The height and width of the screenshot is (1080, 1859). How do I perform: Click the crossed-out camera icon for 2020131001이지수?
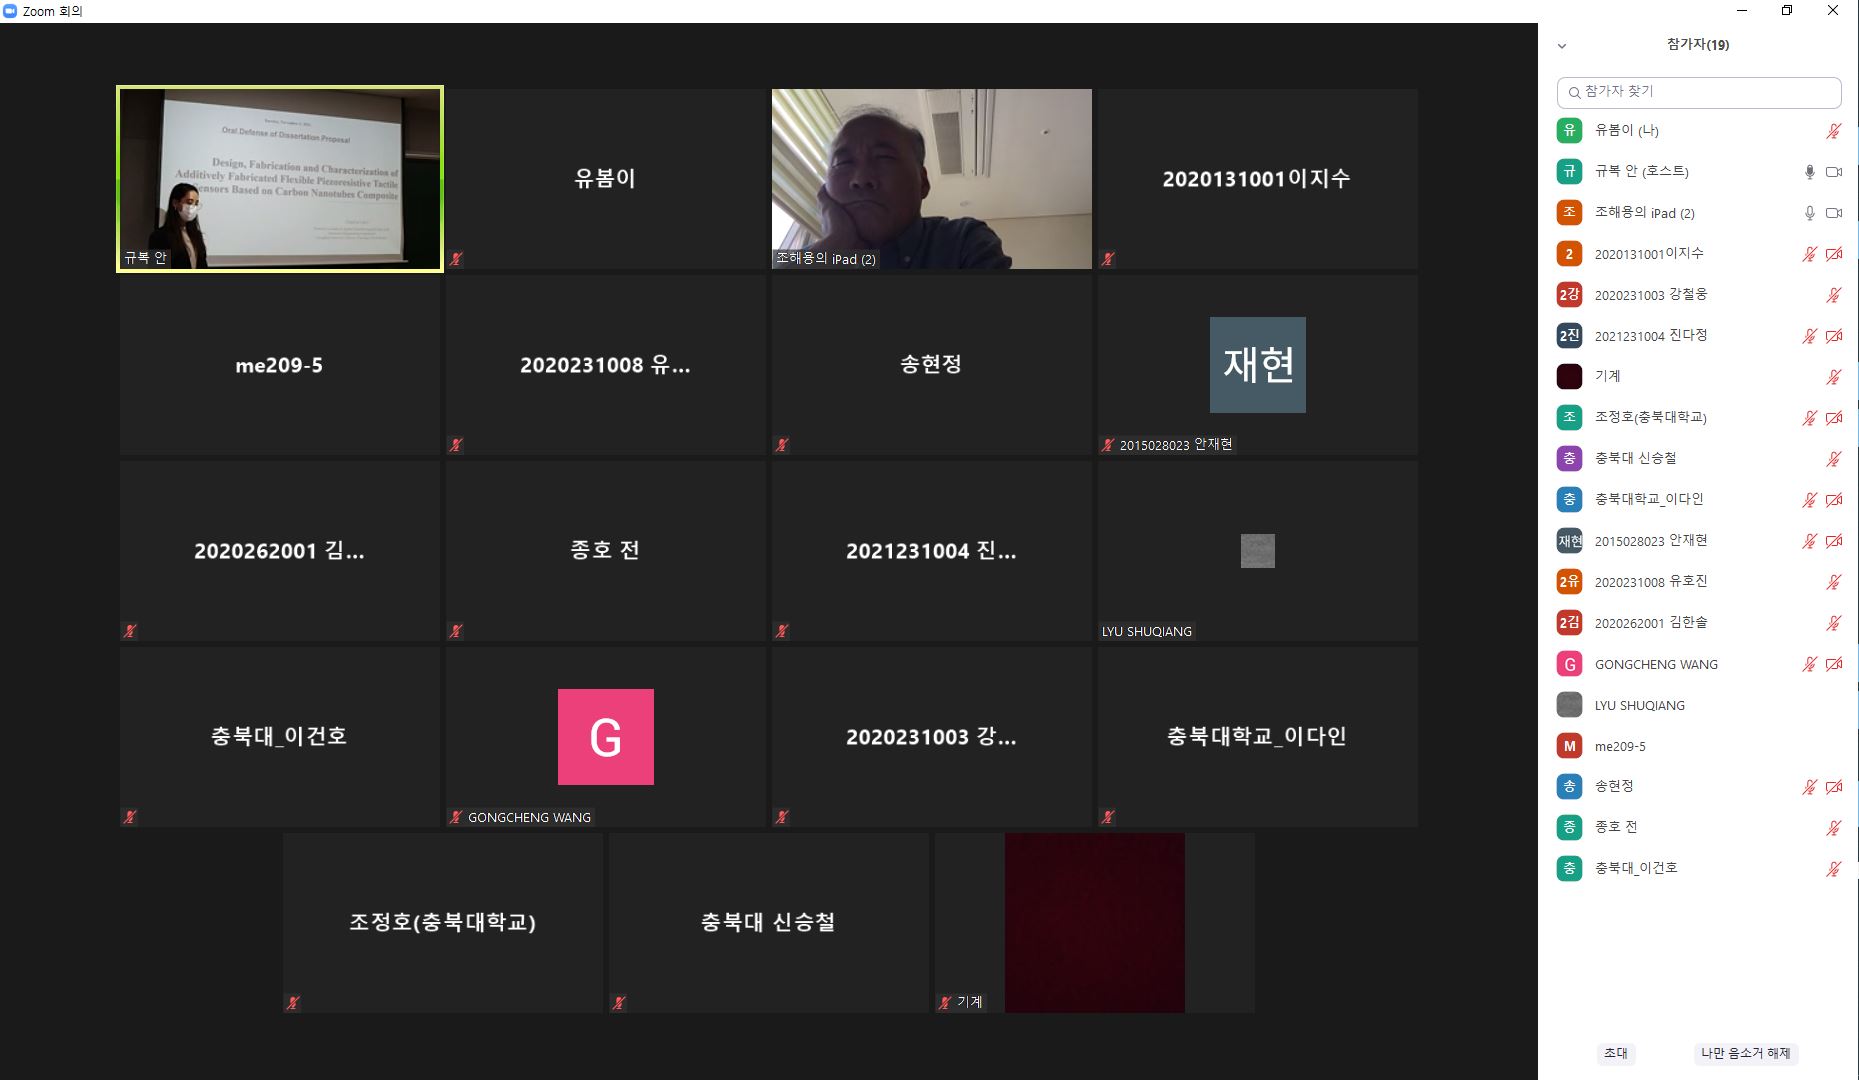(1834, 254)
